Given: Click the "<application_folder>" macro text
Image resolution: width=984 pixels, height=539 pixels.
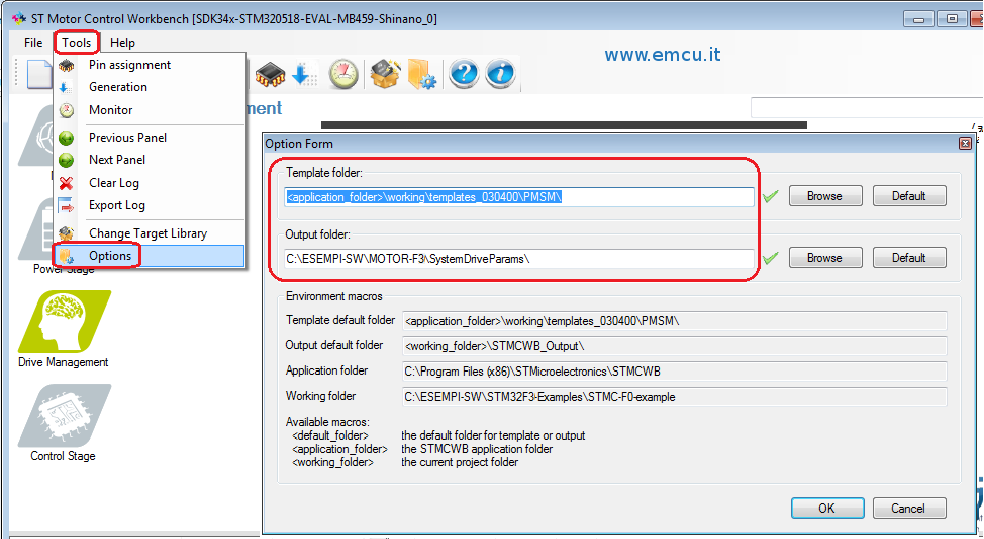Looking at the screenshot, I should 340,449.
